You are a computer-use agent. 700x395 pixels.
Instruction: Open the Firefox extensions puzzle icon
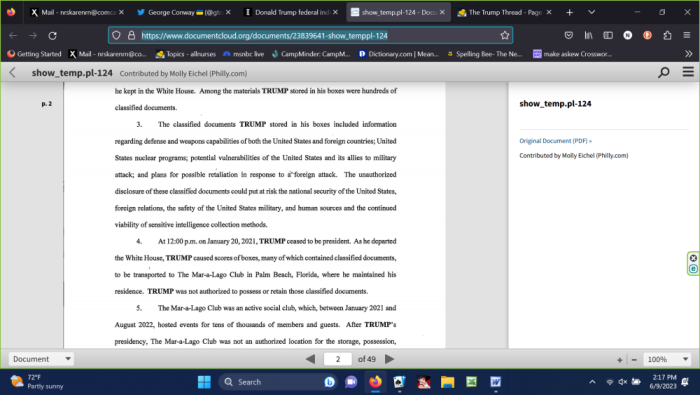click(667, 35)
